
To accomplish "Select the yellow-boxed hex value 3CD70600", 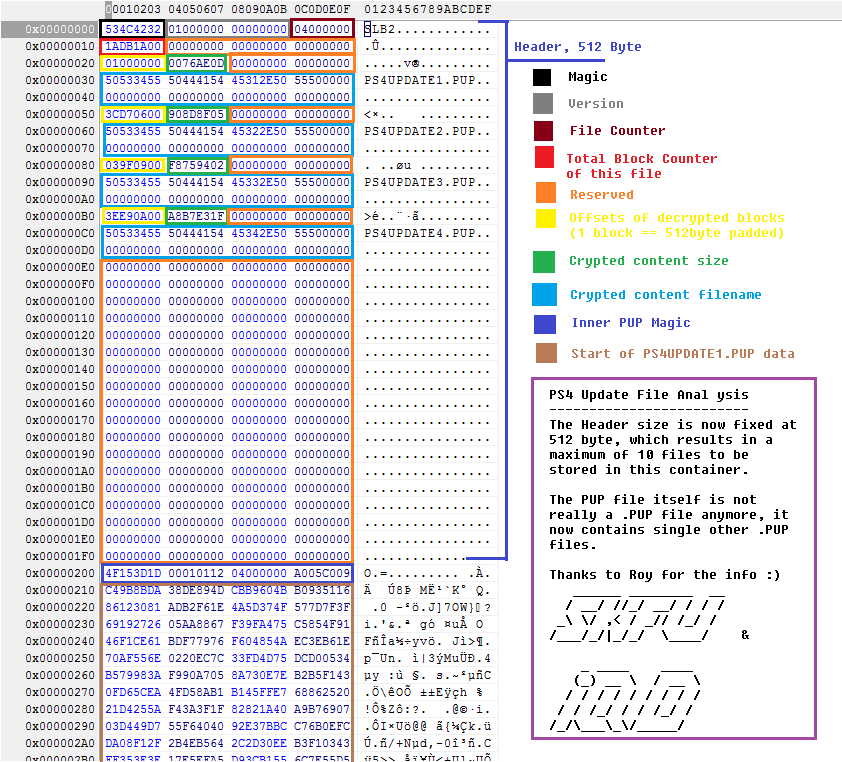I will tap(133, 114).
